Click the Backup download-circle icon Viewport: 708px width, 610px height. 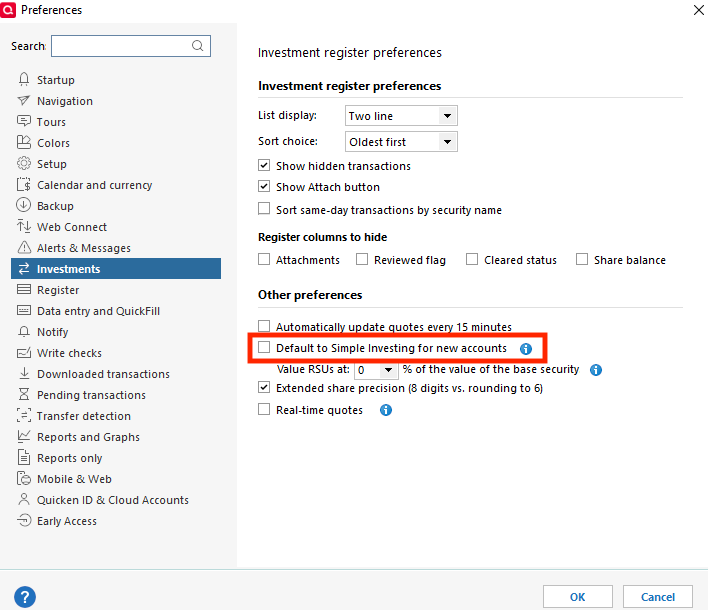click(x=23, y=205)
